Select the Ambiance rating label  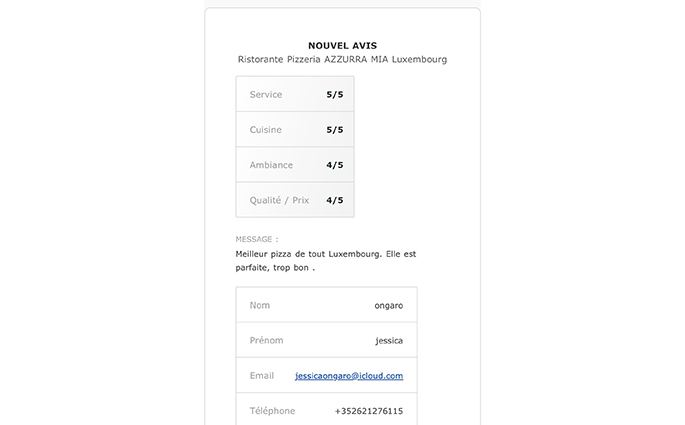click(271, 165)
